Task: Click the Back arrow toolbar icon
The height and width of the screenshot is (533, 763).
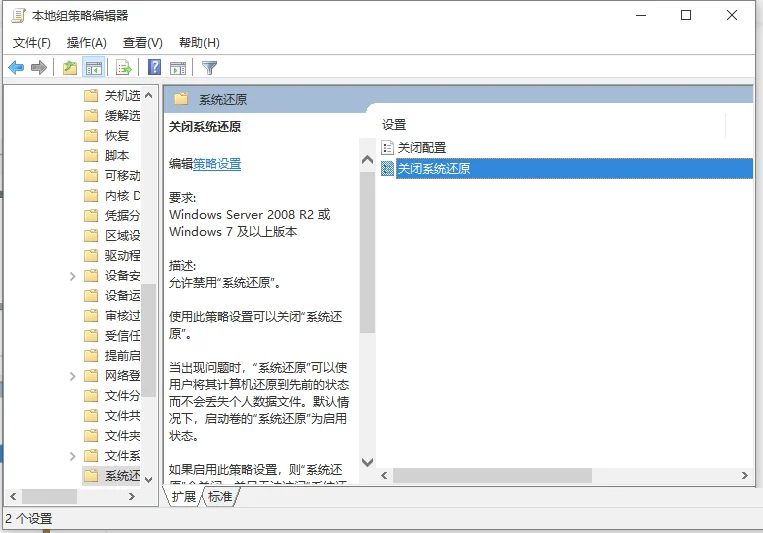Action: click(x=16, y=67)
